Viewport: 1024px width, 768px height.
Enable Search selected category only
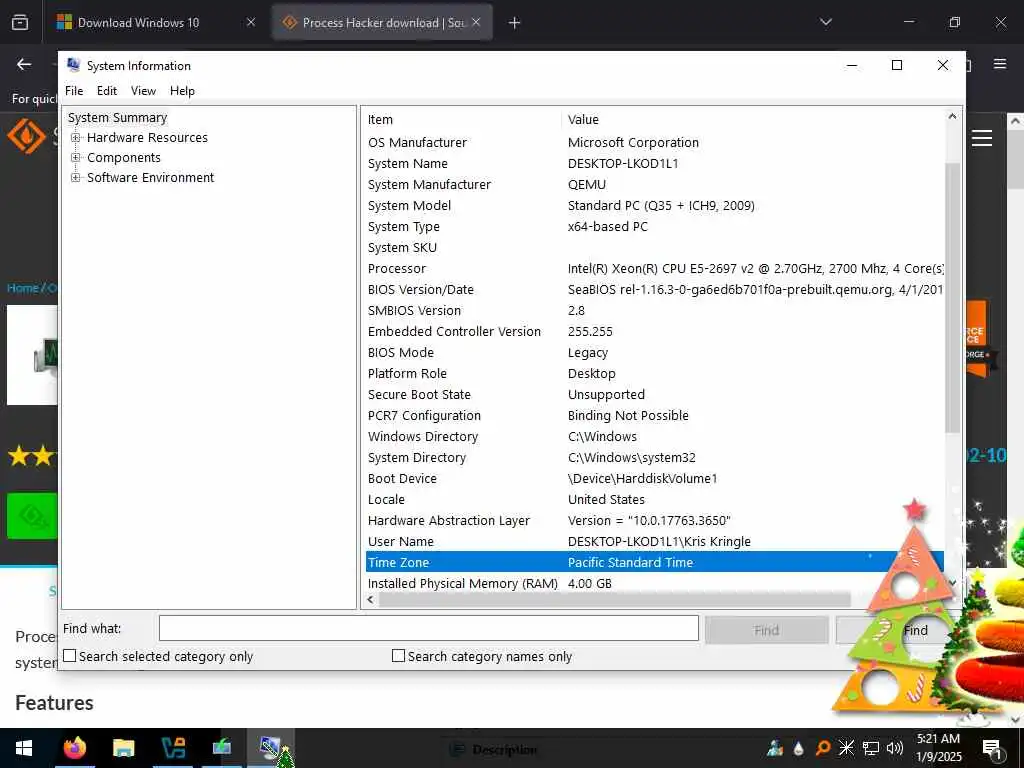[x=70, y=656]
